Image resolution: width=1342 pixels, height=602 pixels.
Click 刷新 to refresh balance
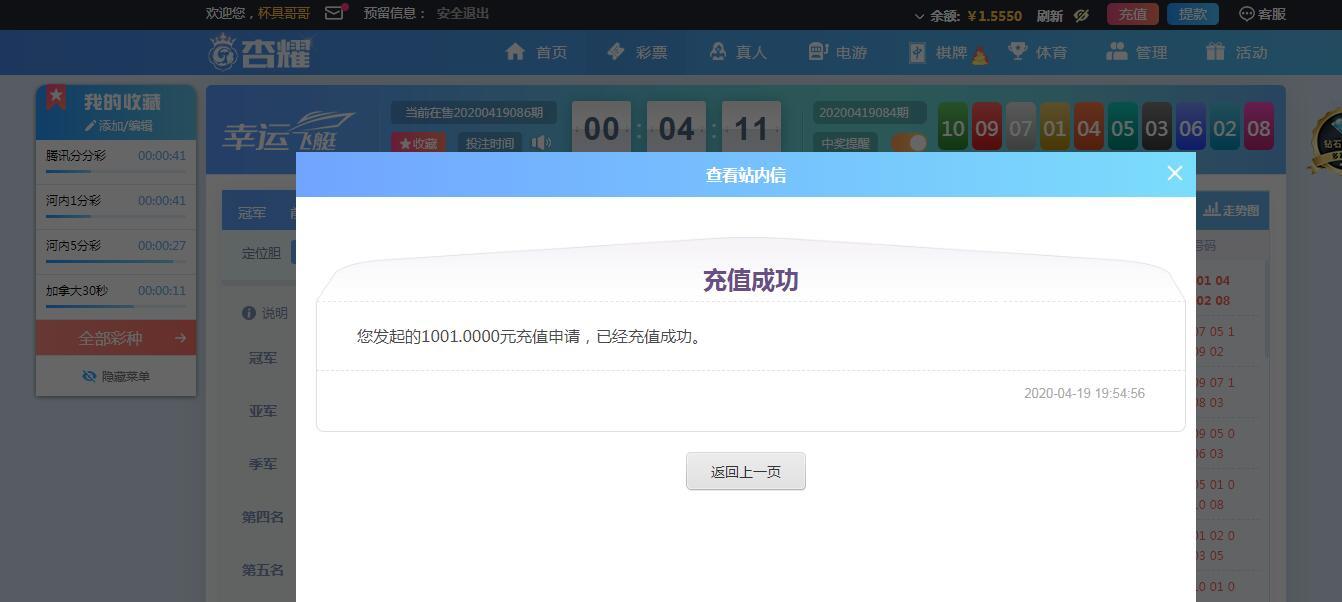point(1050,15)
